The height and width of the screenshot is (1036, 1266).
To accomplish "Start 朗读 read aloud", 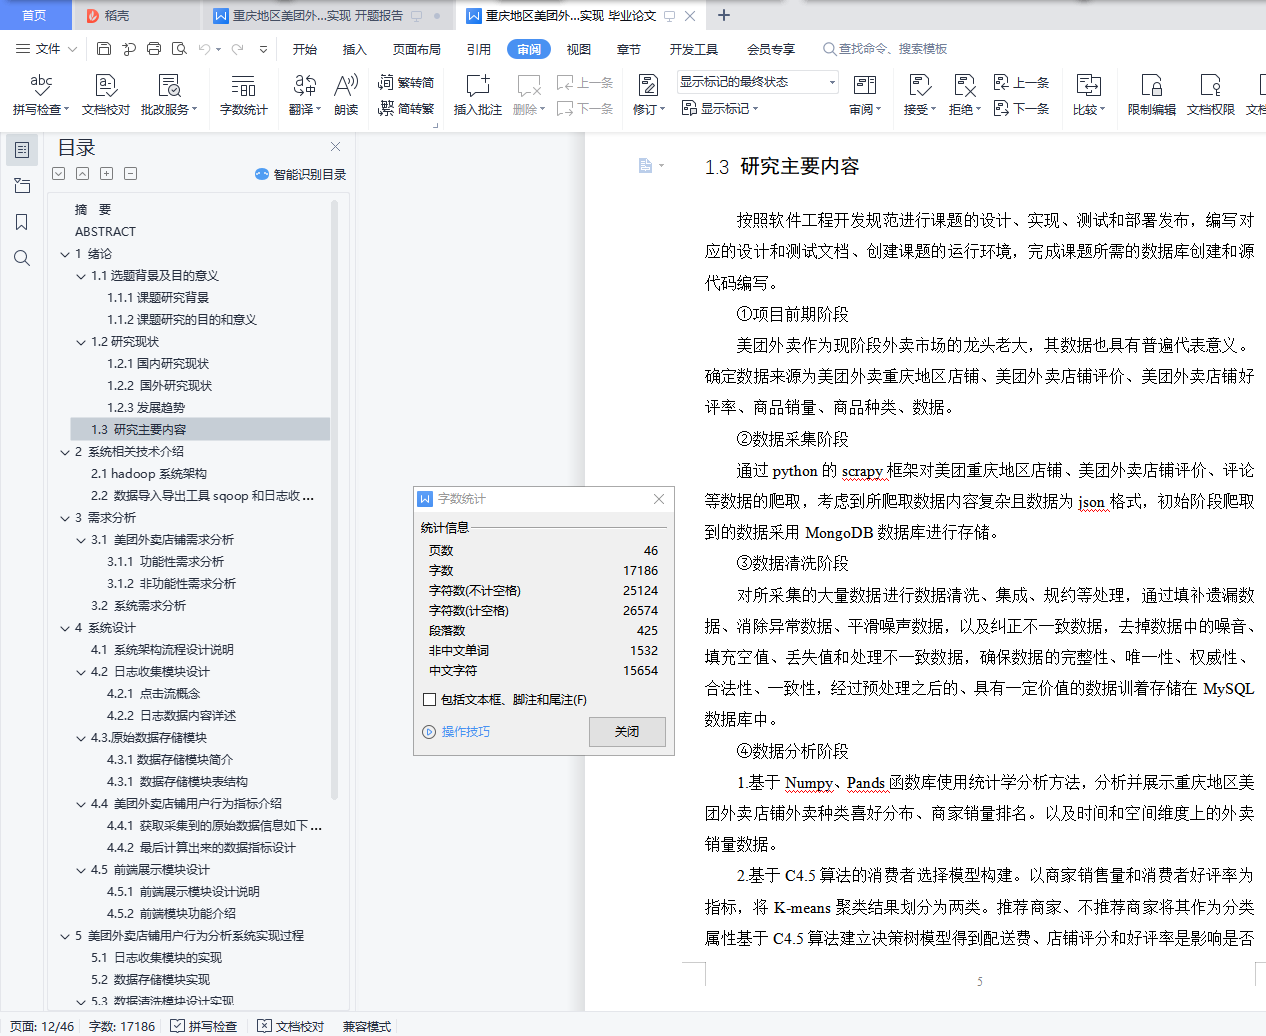I will 346,95.
